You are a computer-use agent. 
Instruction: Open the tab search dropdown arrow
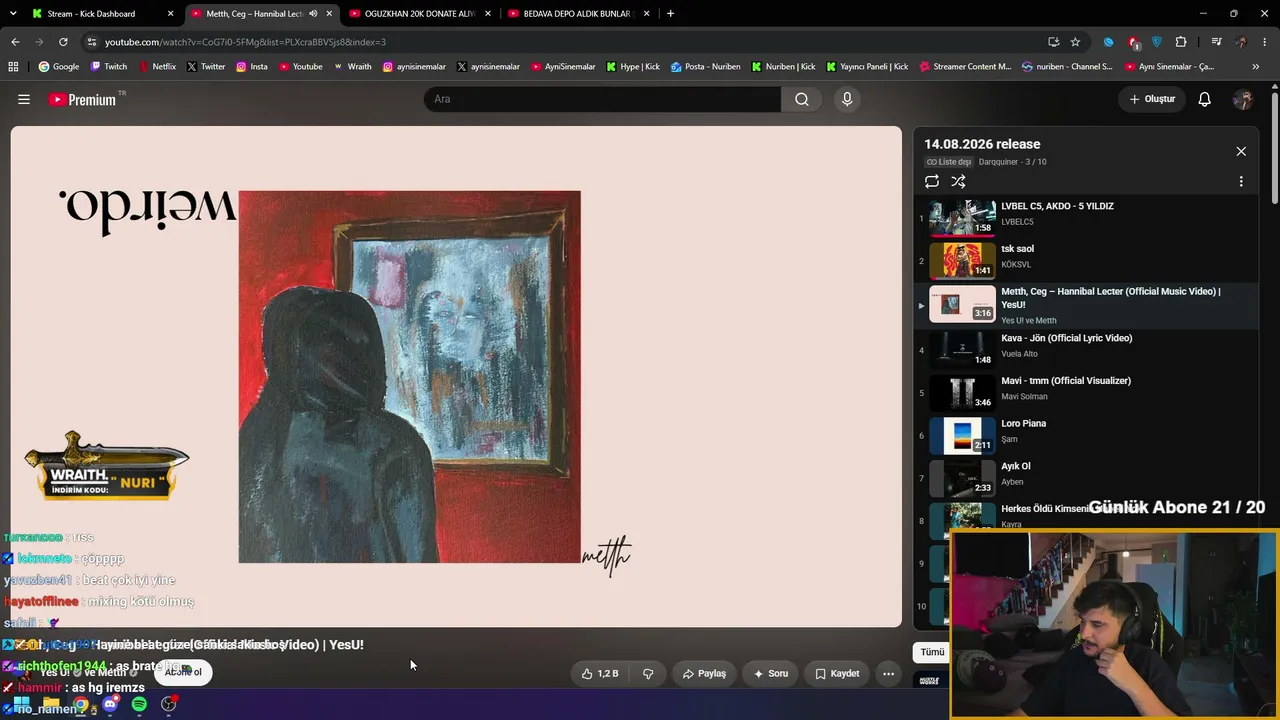(13, 14)
